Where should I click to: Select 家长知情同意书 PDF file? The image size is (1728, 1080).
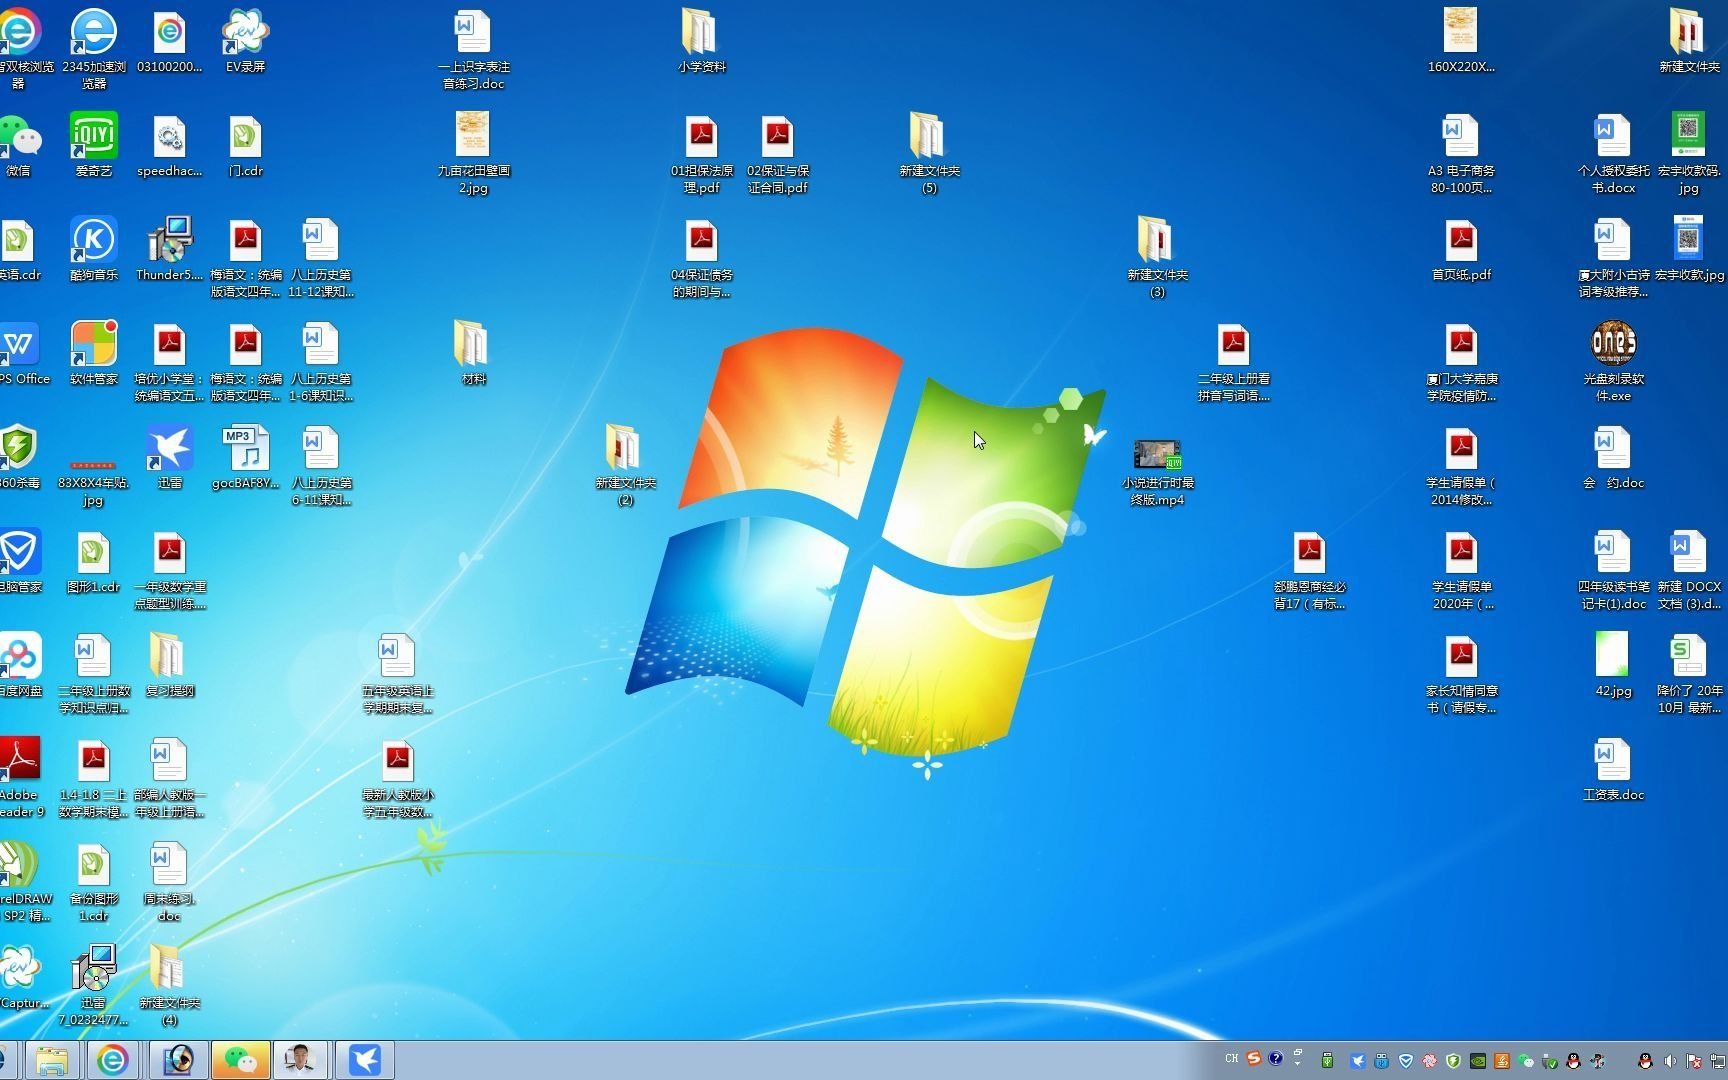tap(1461, 673)
